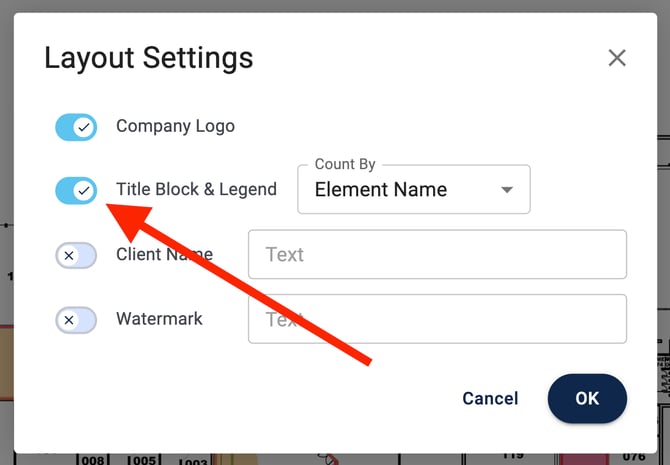Image resolution: width=670 pixels, height=465 pixels.
Task: Click the dropdown arrow beside Element Name
Action: coord(507,190)
